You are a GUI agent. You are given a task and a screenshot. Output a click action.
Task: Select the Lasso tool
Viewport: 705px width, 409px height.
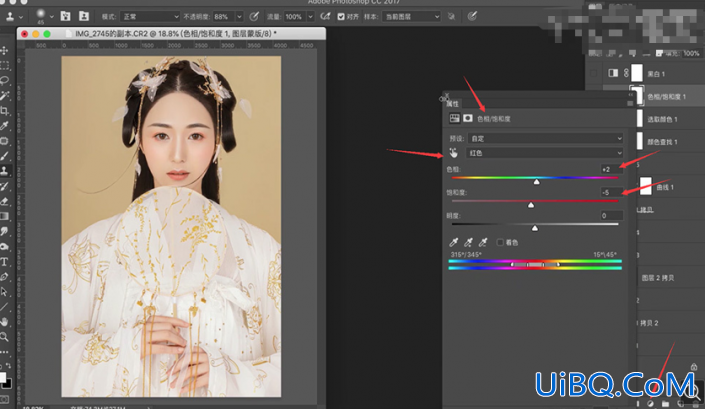[x=4, y=80]
